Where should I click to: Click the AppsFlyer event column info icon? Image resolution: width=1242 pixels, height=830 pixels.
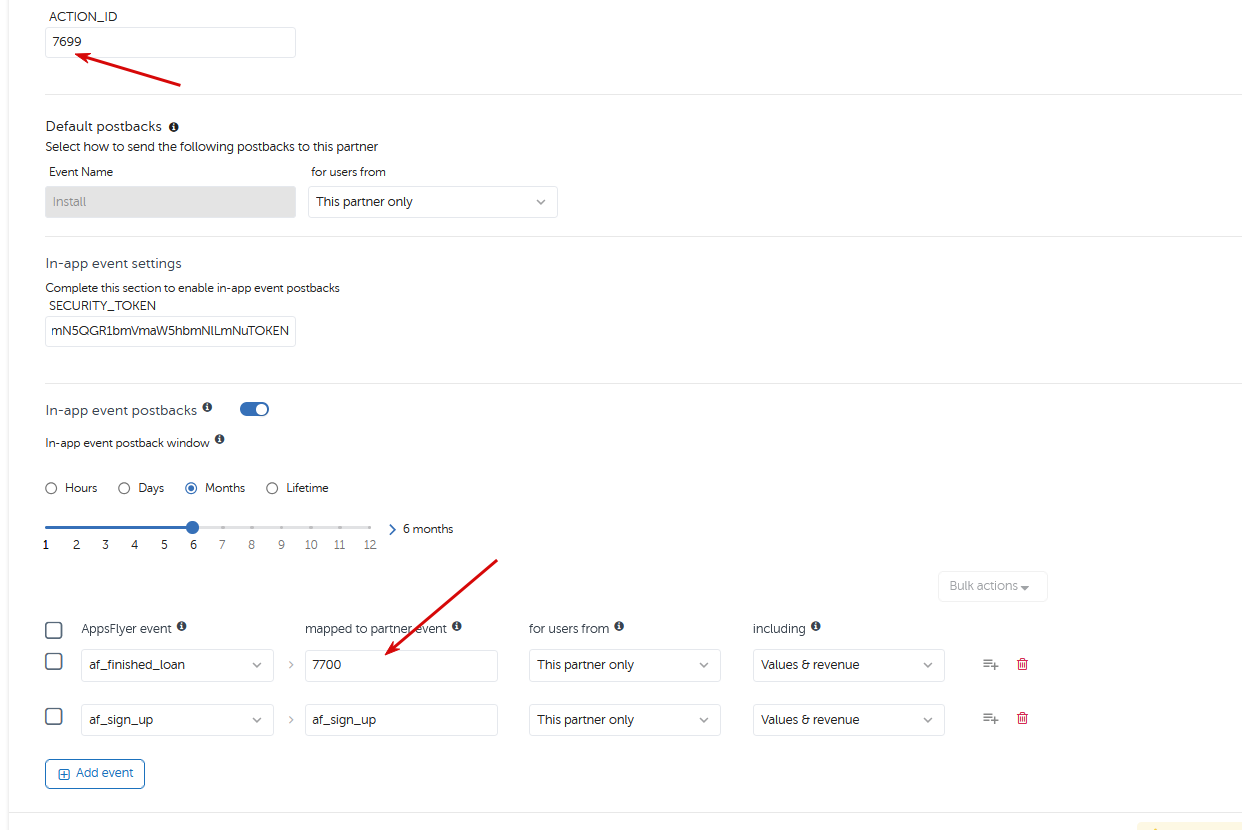tap(182, 627)
